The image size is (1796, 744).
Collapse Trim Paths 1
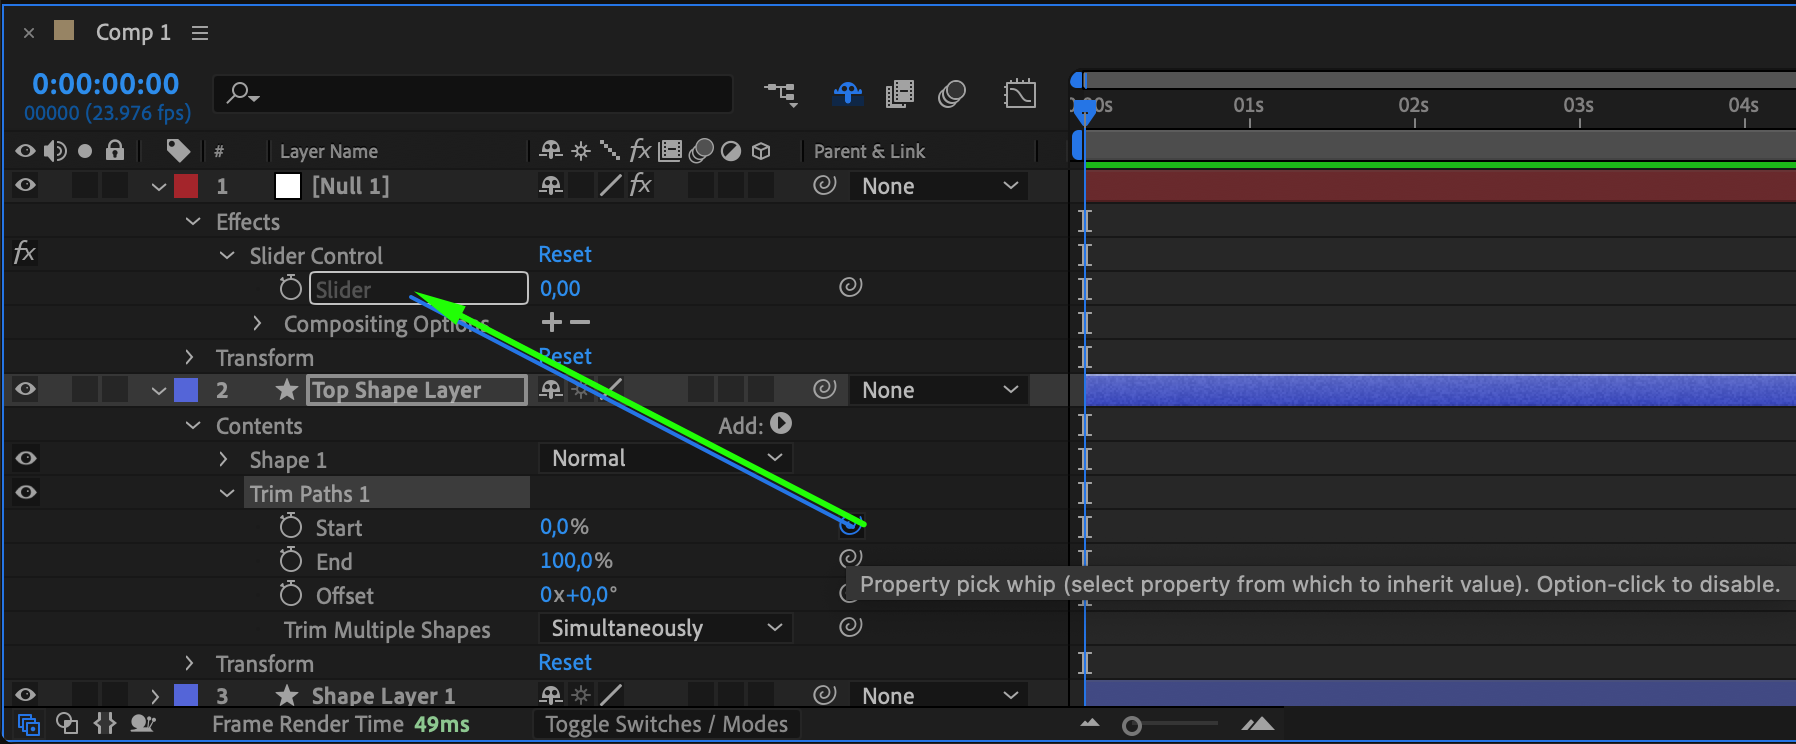(x=227, y=493)
